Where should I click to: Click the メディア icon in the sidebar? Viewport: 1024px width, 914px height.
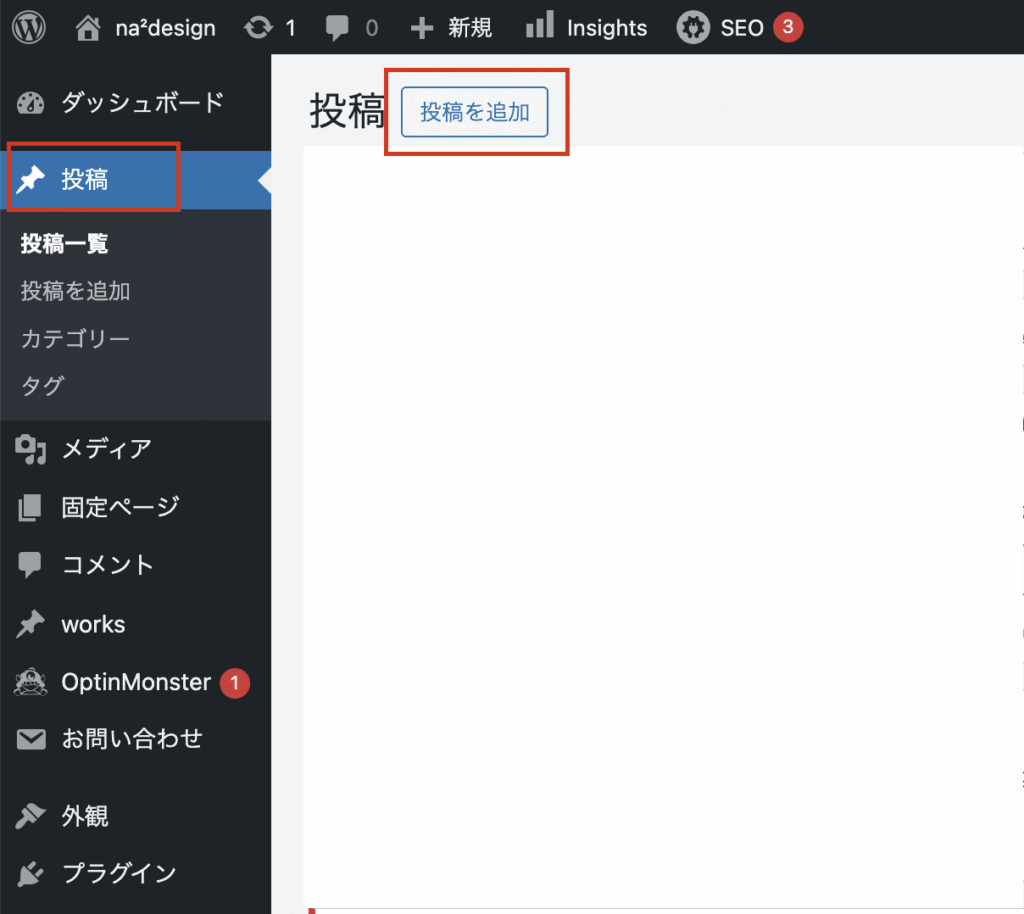[30, 449]
